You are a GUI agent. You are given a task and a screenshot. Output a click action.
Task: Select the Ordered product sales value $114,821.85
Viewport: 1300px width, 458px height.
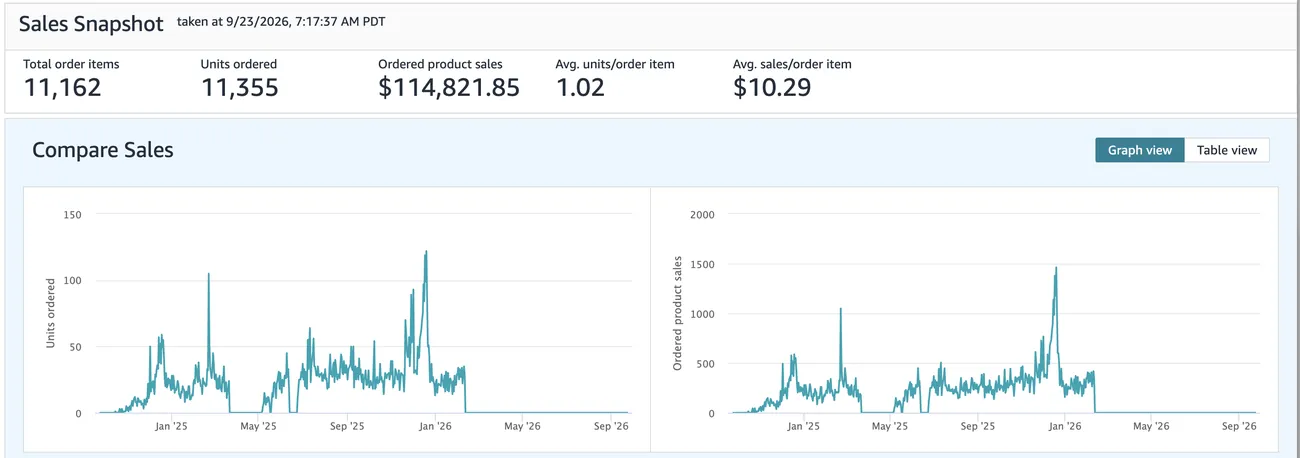[x=449, y=87]
